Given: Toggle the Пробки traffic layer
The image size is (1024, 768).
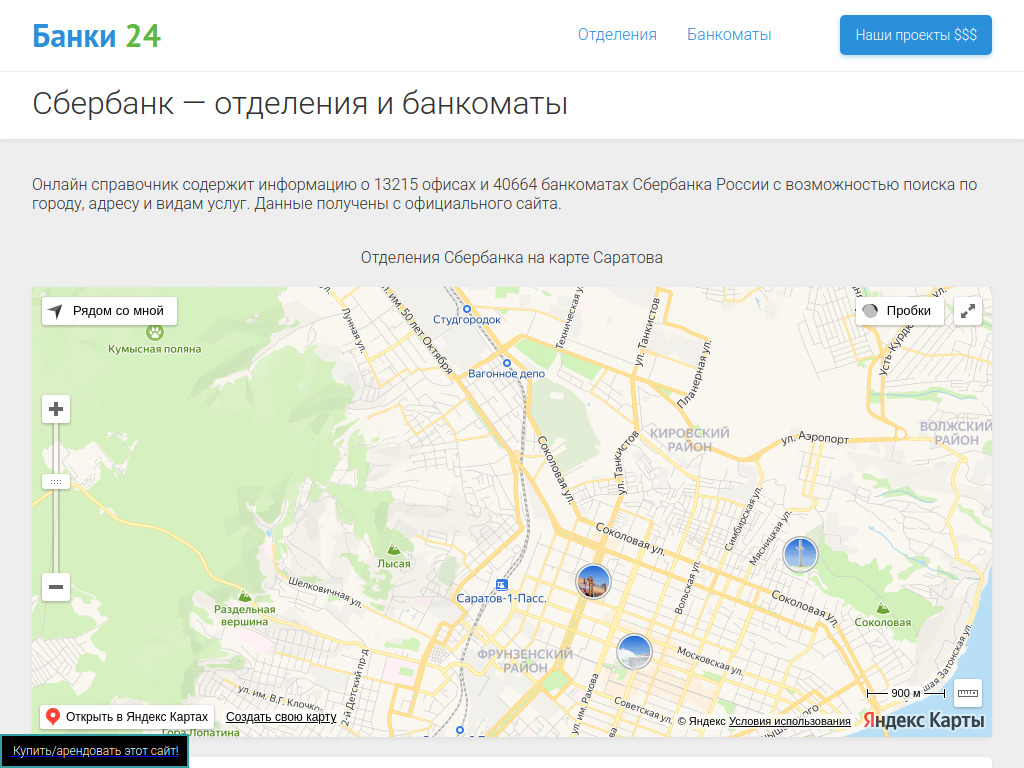Looking at the screenshot, I should click(x=899, y=310).
